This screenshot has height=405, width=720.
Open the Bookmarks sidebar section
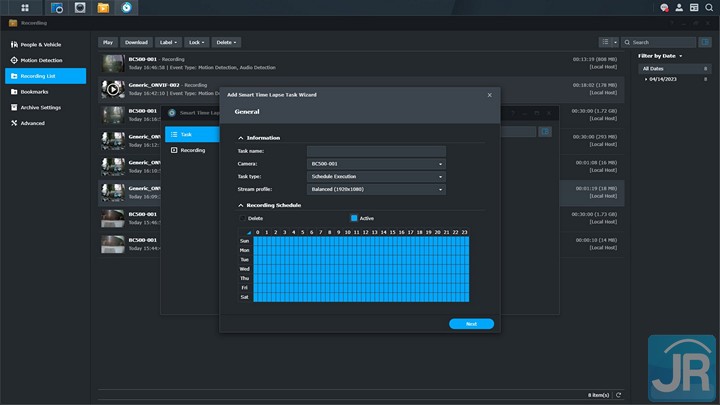(x=41, y=92)
